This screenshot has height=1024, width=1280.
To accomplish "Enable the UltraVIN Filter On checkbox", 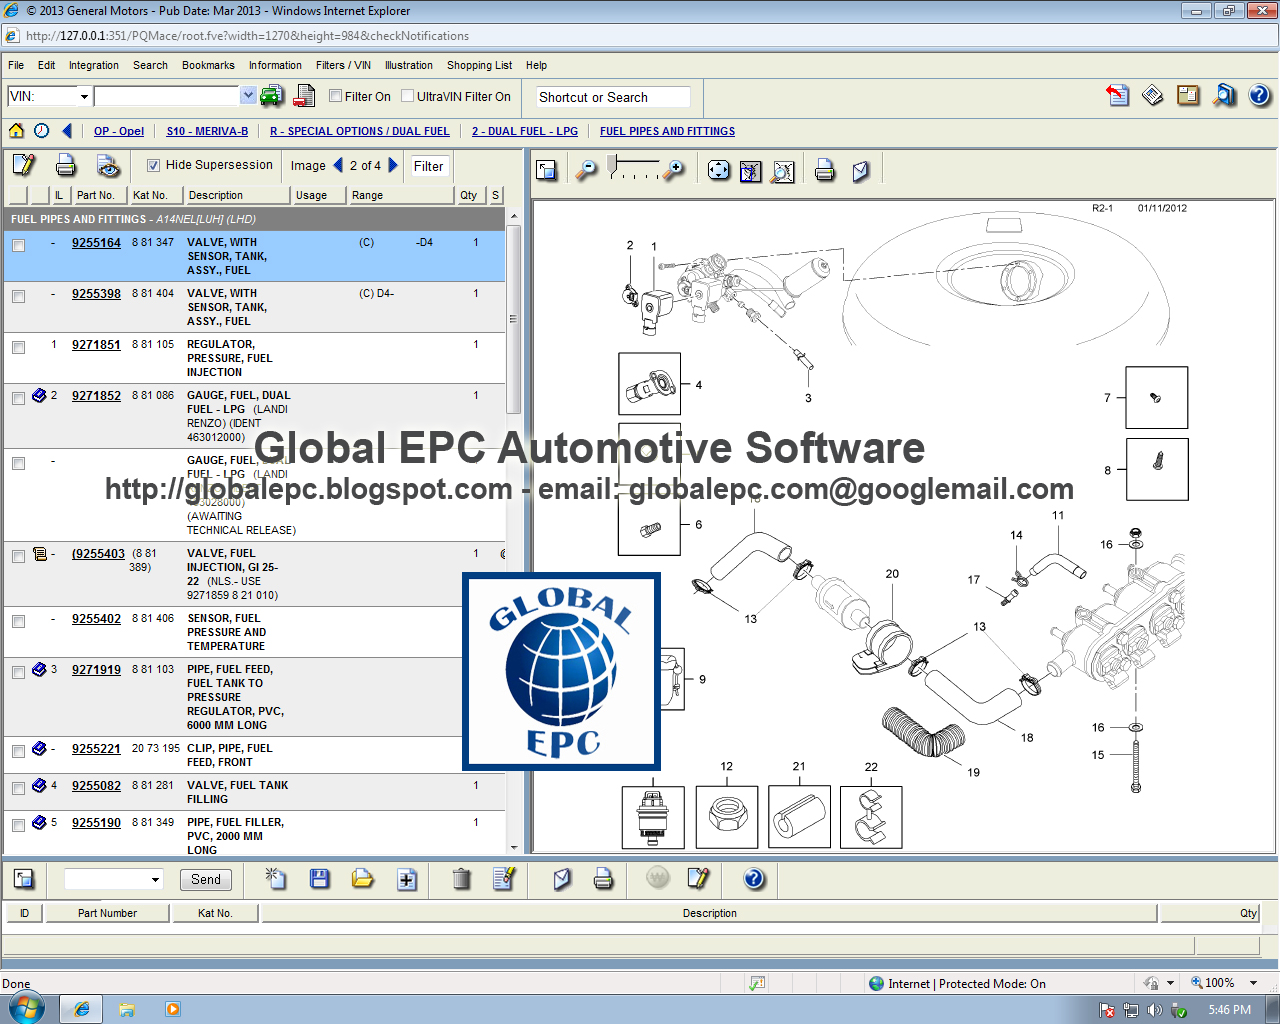I will click(x=407, y=96).
